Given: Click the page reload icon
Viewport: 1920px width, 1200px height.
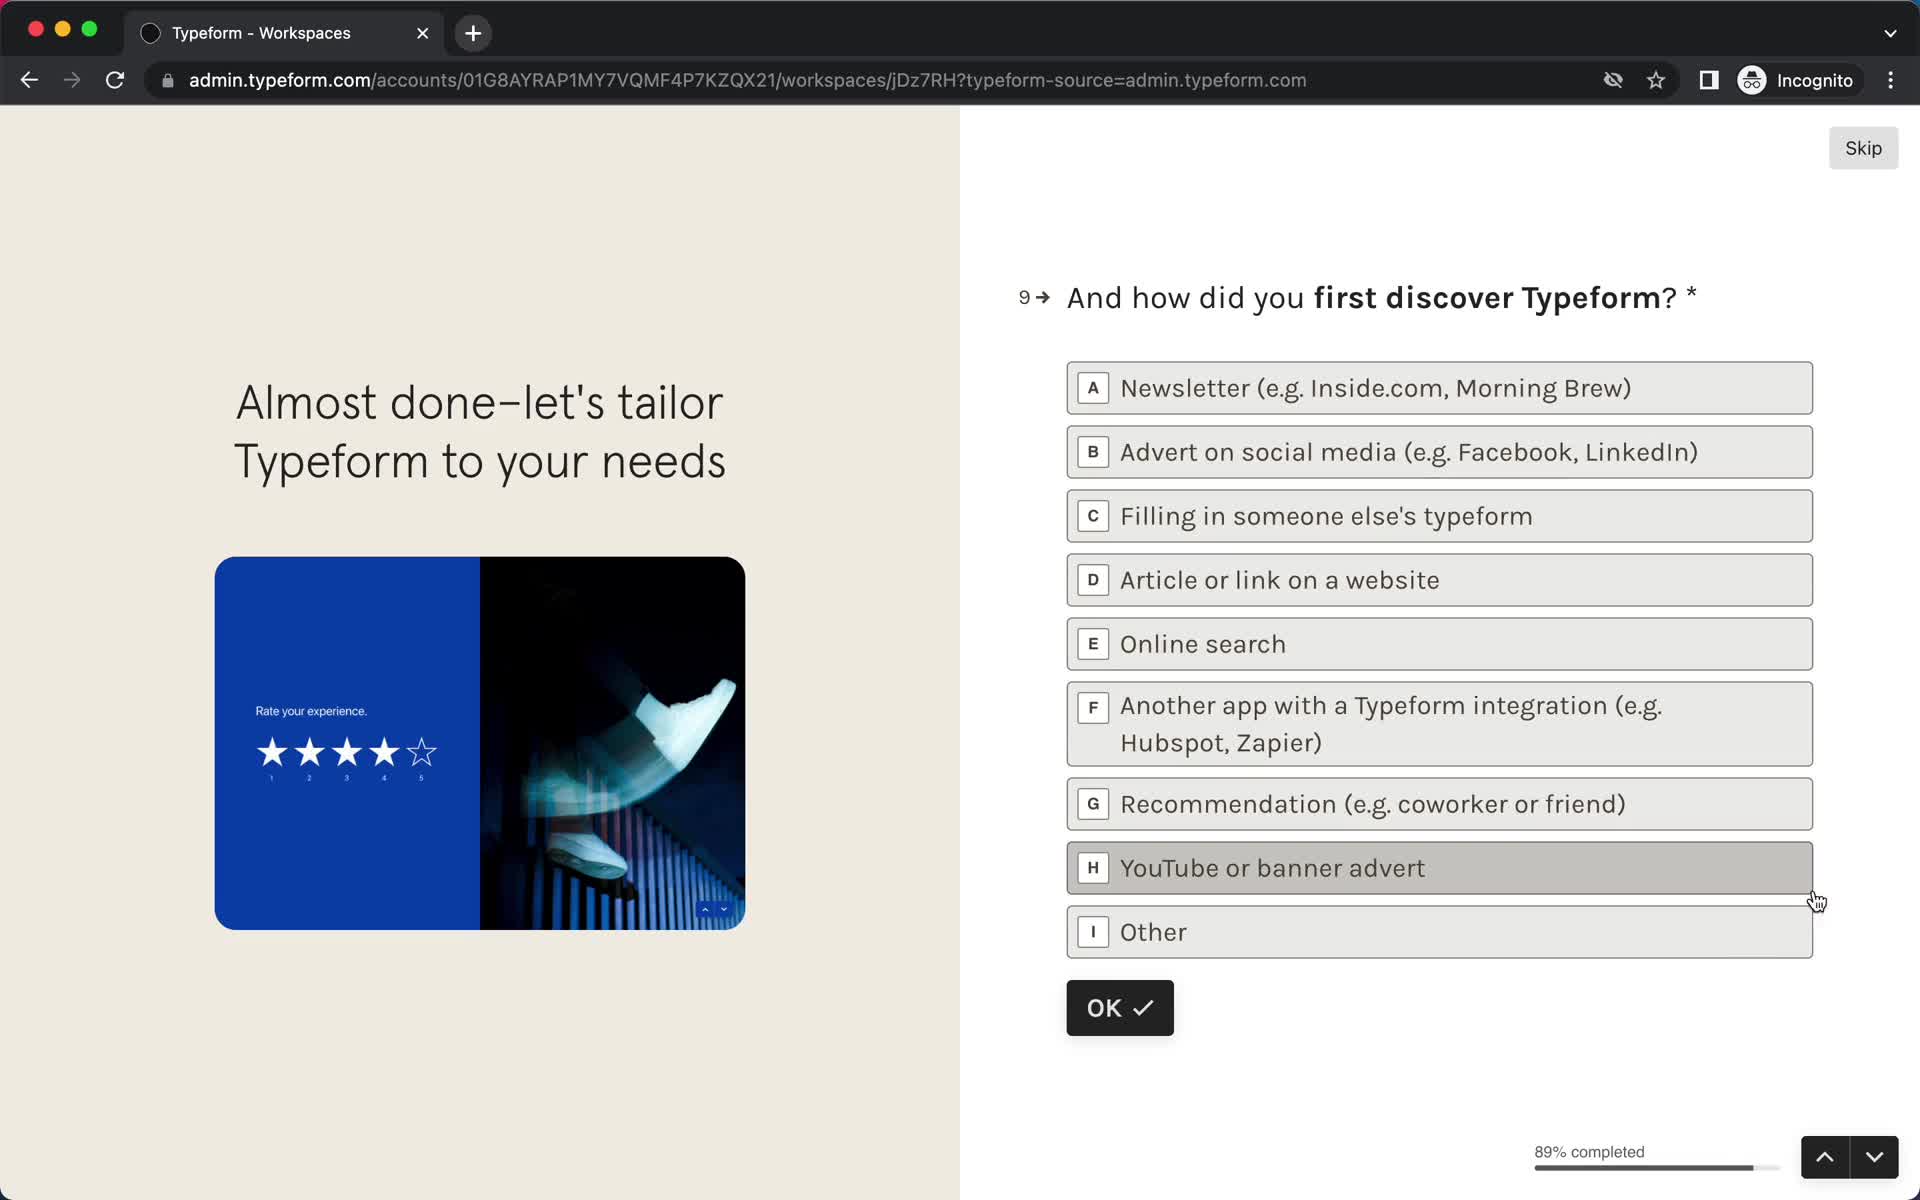Looking at the screenshot, I should point(116,80).
